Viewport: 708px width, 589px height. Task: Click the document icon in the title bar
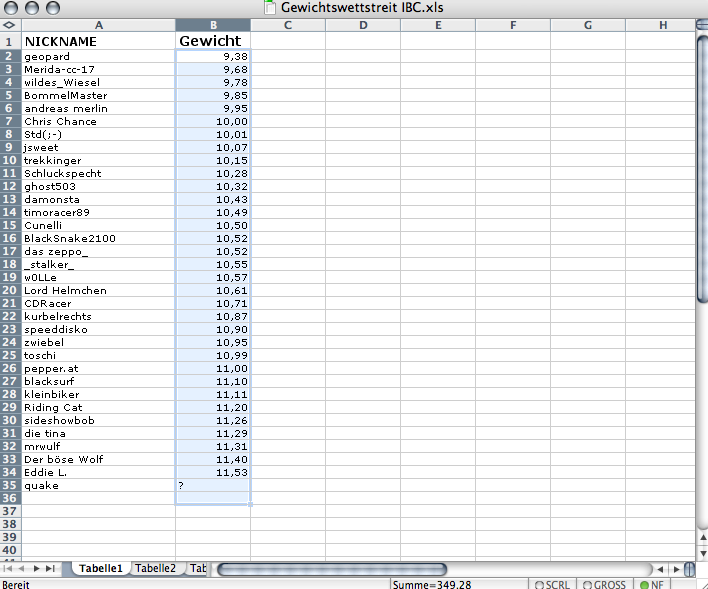tap(269, 8)
